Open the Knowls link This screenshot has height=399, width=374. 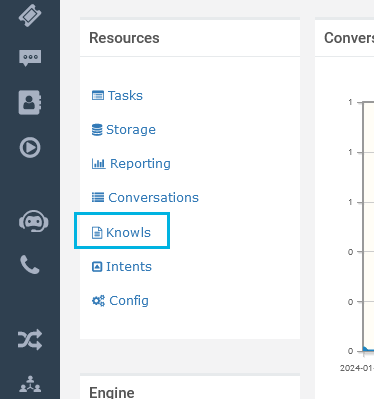point(128,233)
